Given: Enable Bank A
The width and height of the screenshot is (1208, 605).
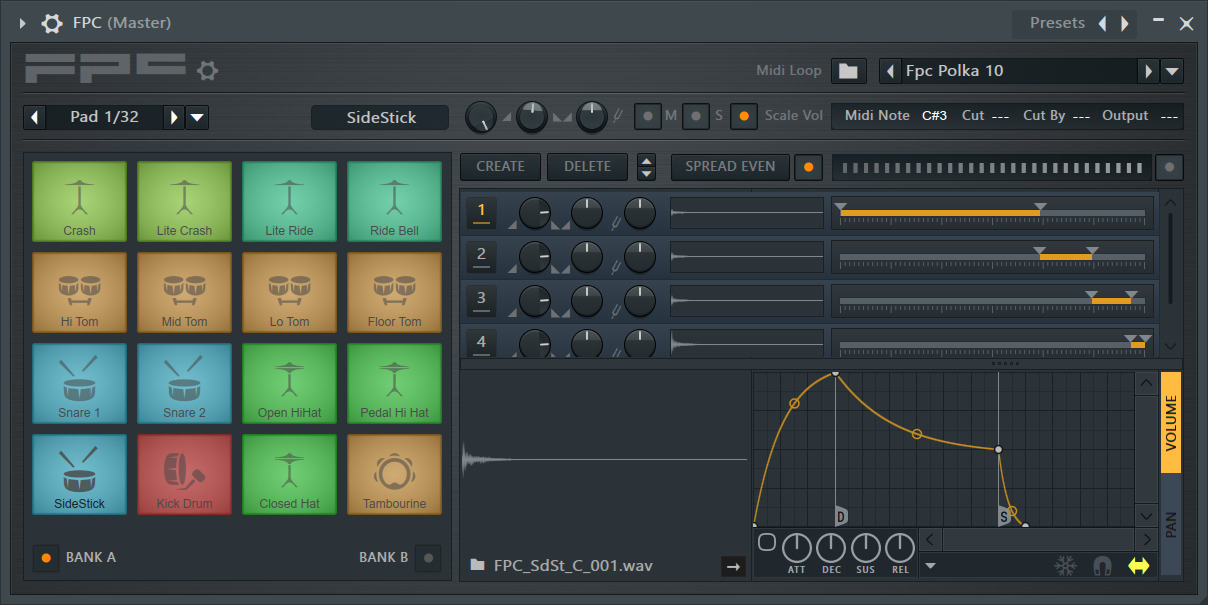Looking at the screenshot, I should click(45, 557).
